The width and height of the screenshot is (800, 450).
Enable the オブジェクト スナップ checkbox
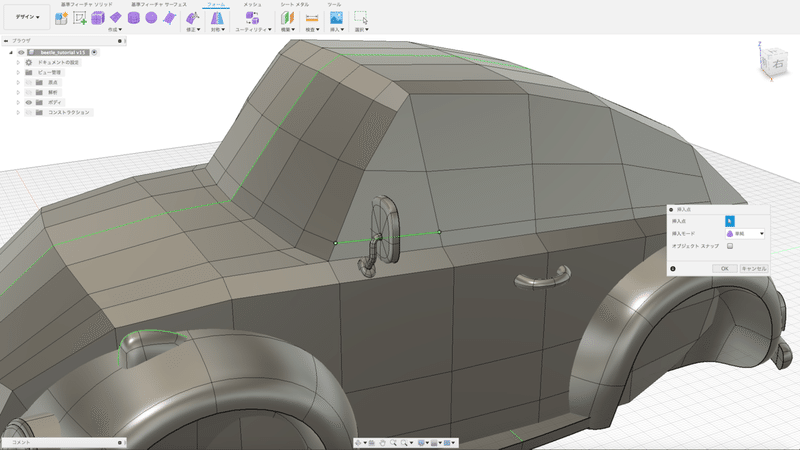(730, 246)
